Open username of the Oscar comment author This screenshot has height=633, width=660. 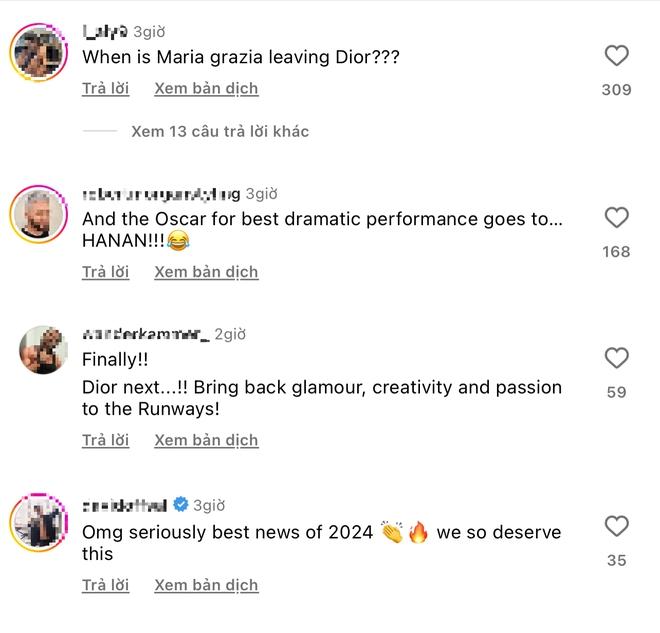point(161,194)
